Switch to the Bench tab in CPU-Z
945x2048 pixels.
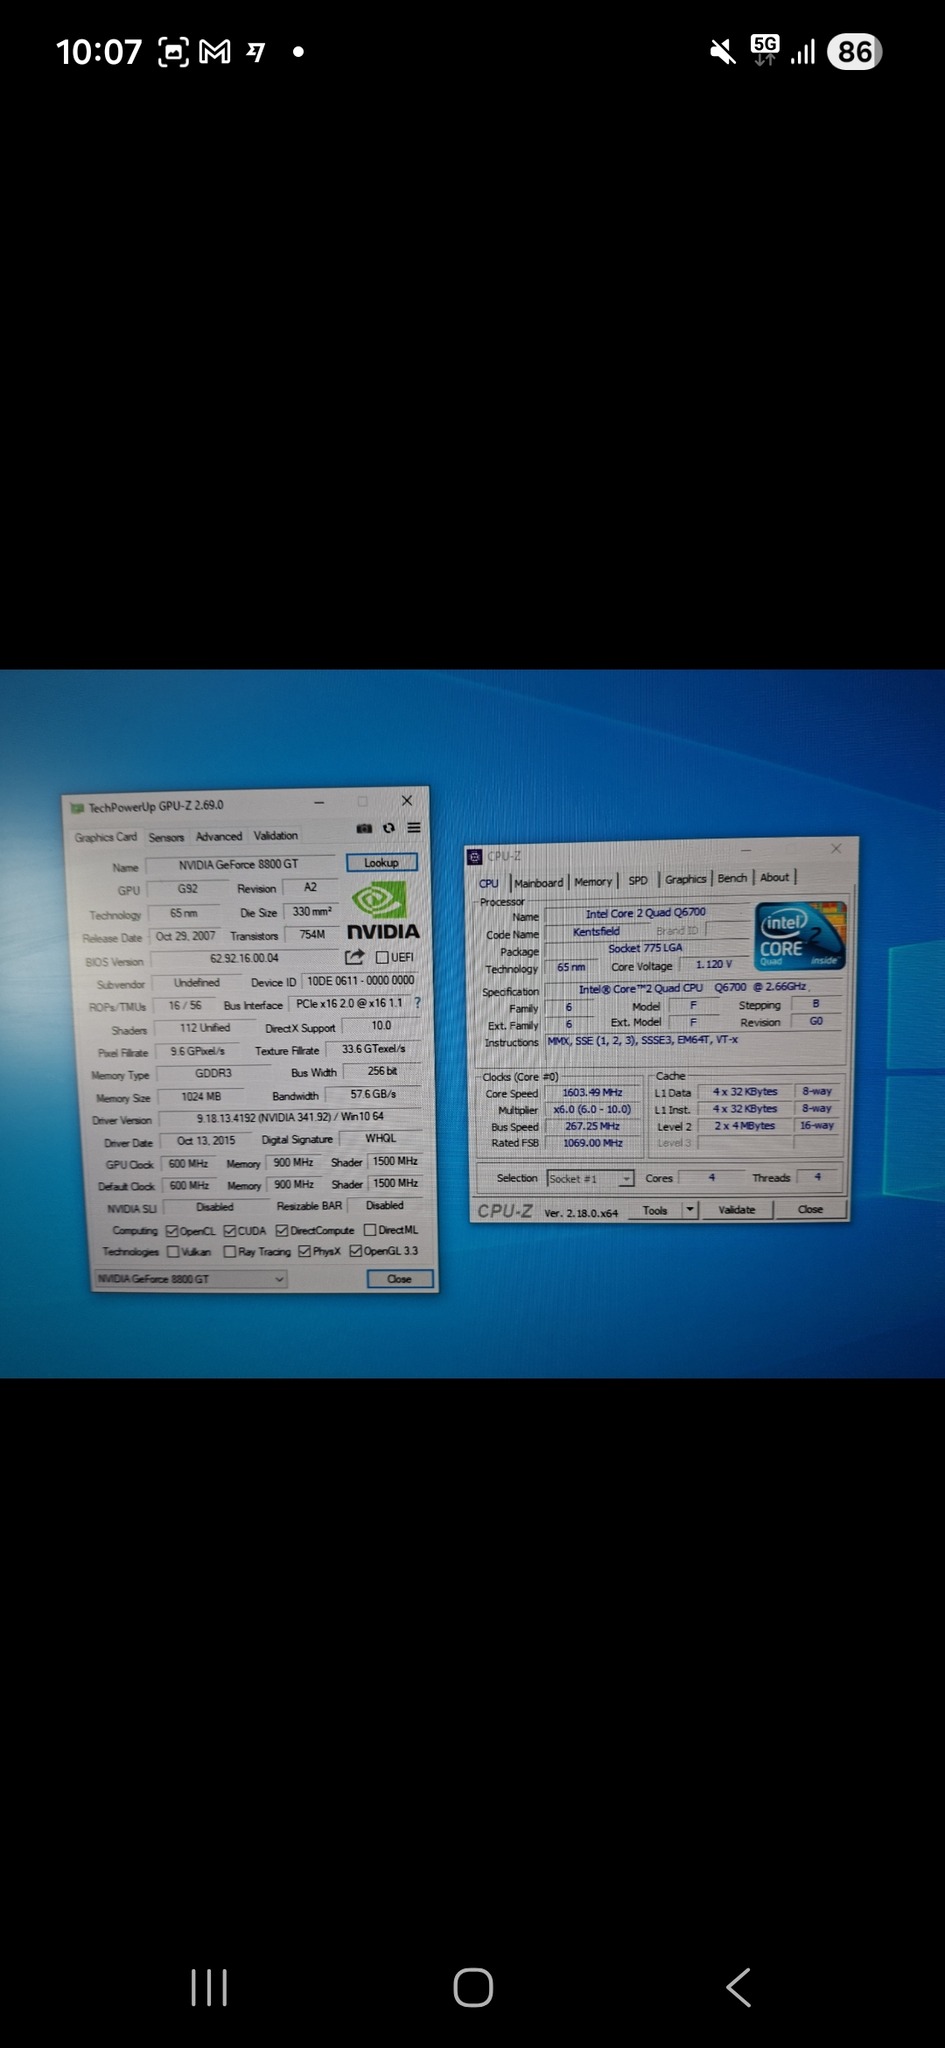click(x=732, y=878)
